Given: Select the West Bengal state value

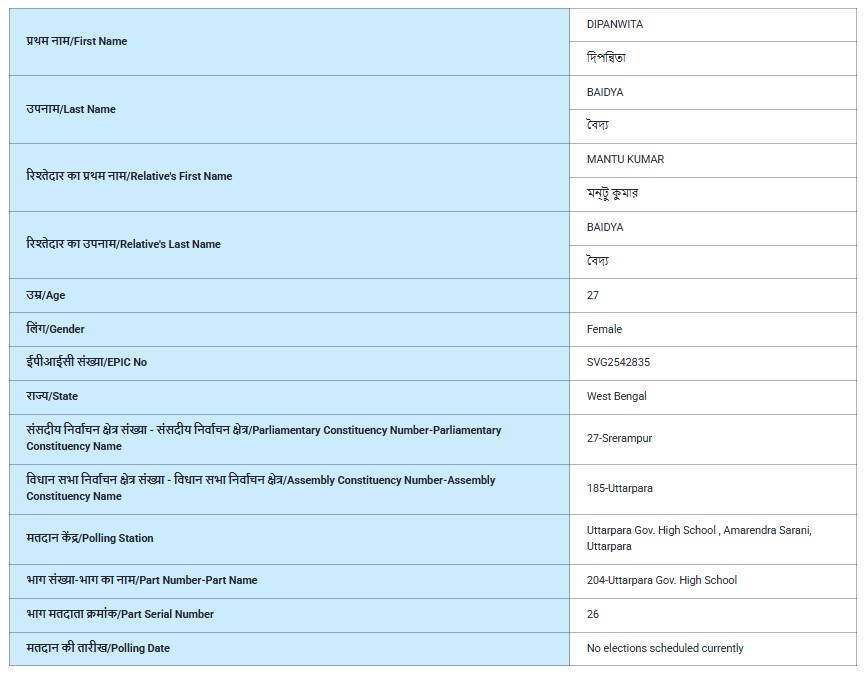Looking at the screenshot, I should (616, 396).
